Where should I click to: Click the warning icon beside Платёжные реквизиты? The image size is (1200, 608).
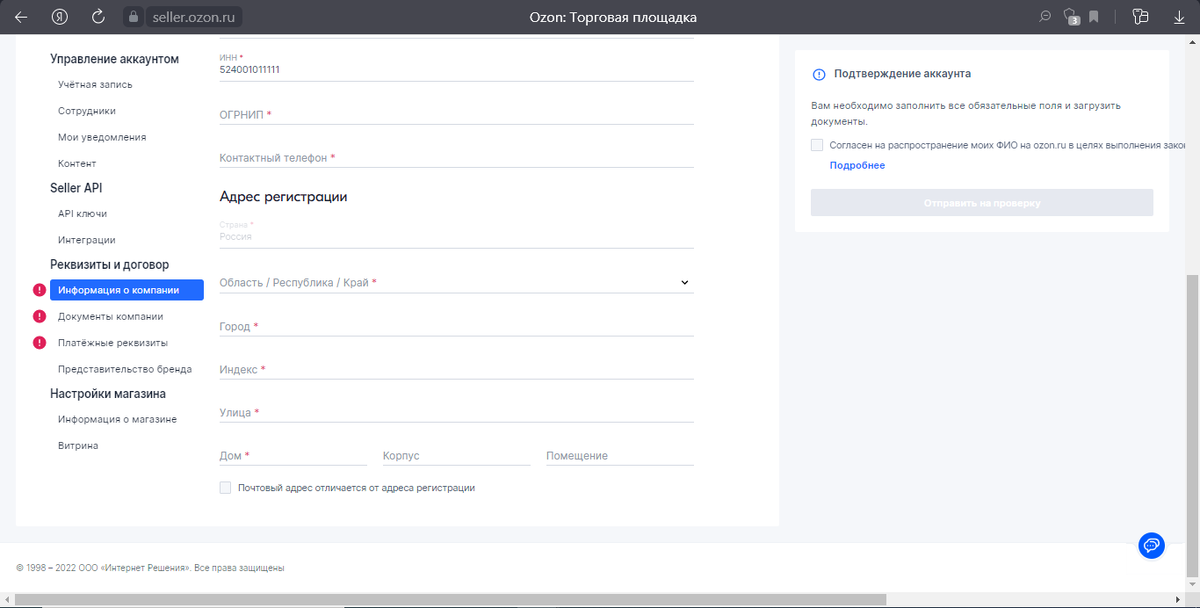39,342
